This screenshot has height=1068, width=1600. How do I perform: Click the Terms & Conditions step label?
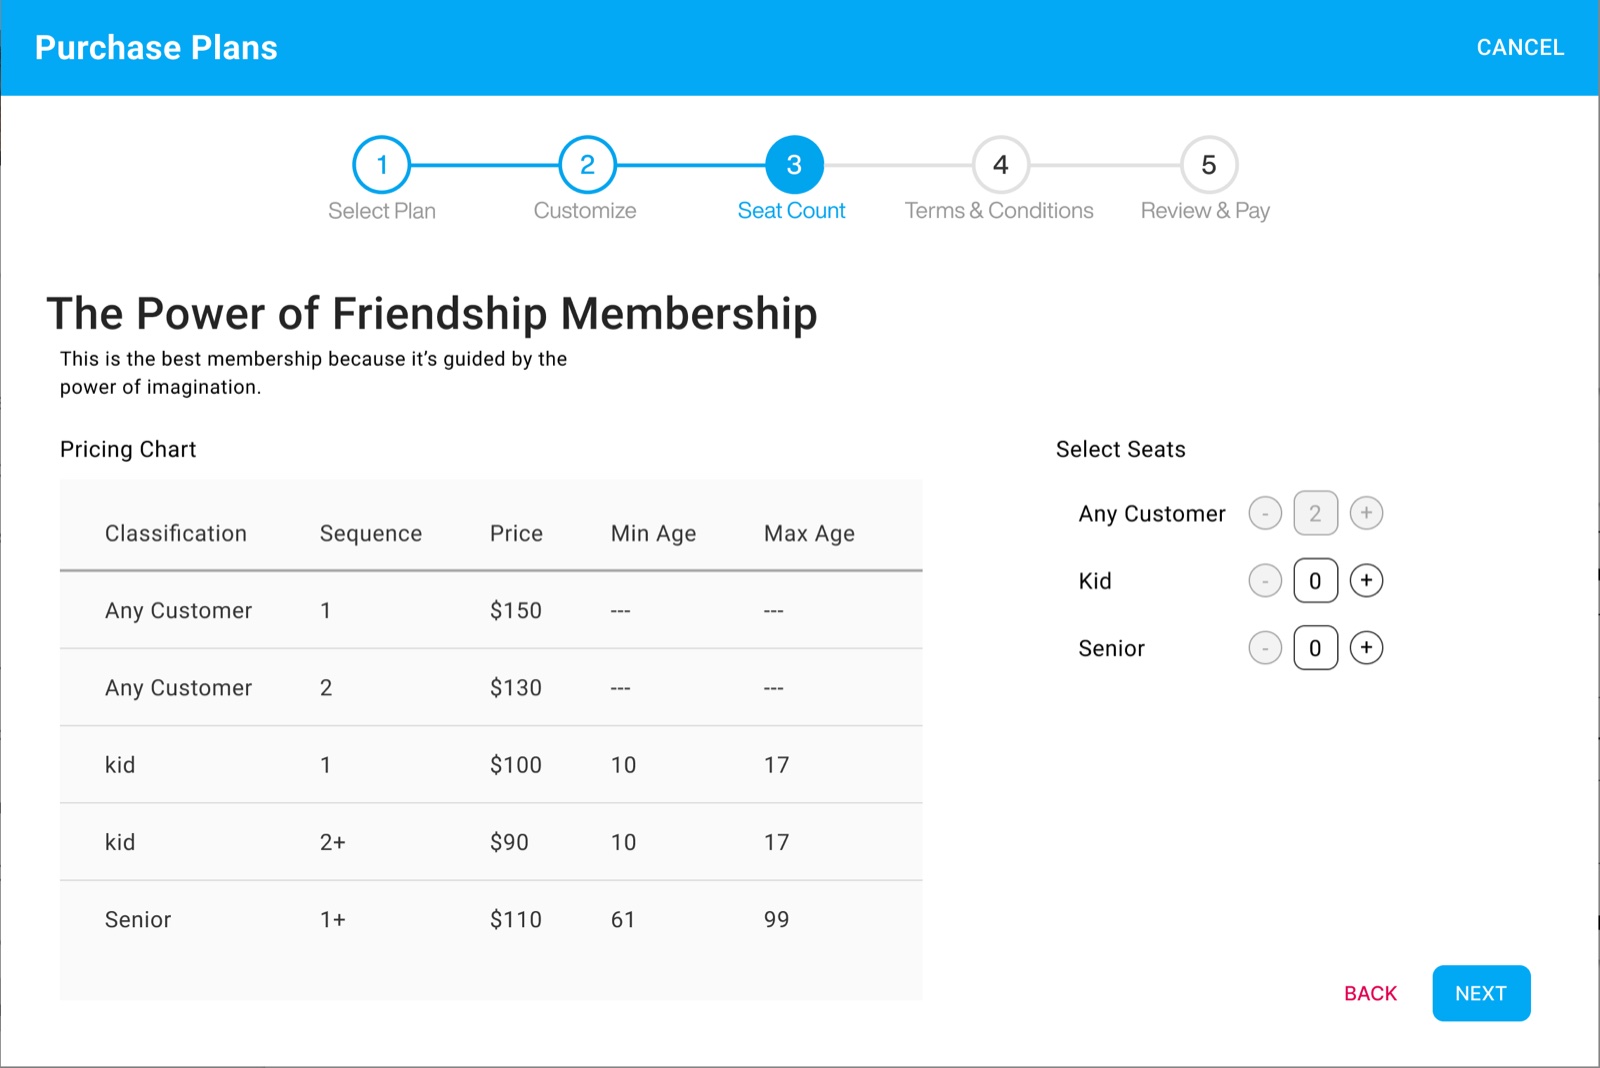click(x=999, y=210)
